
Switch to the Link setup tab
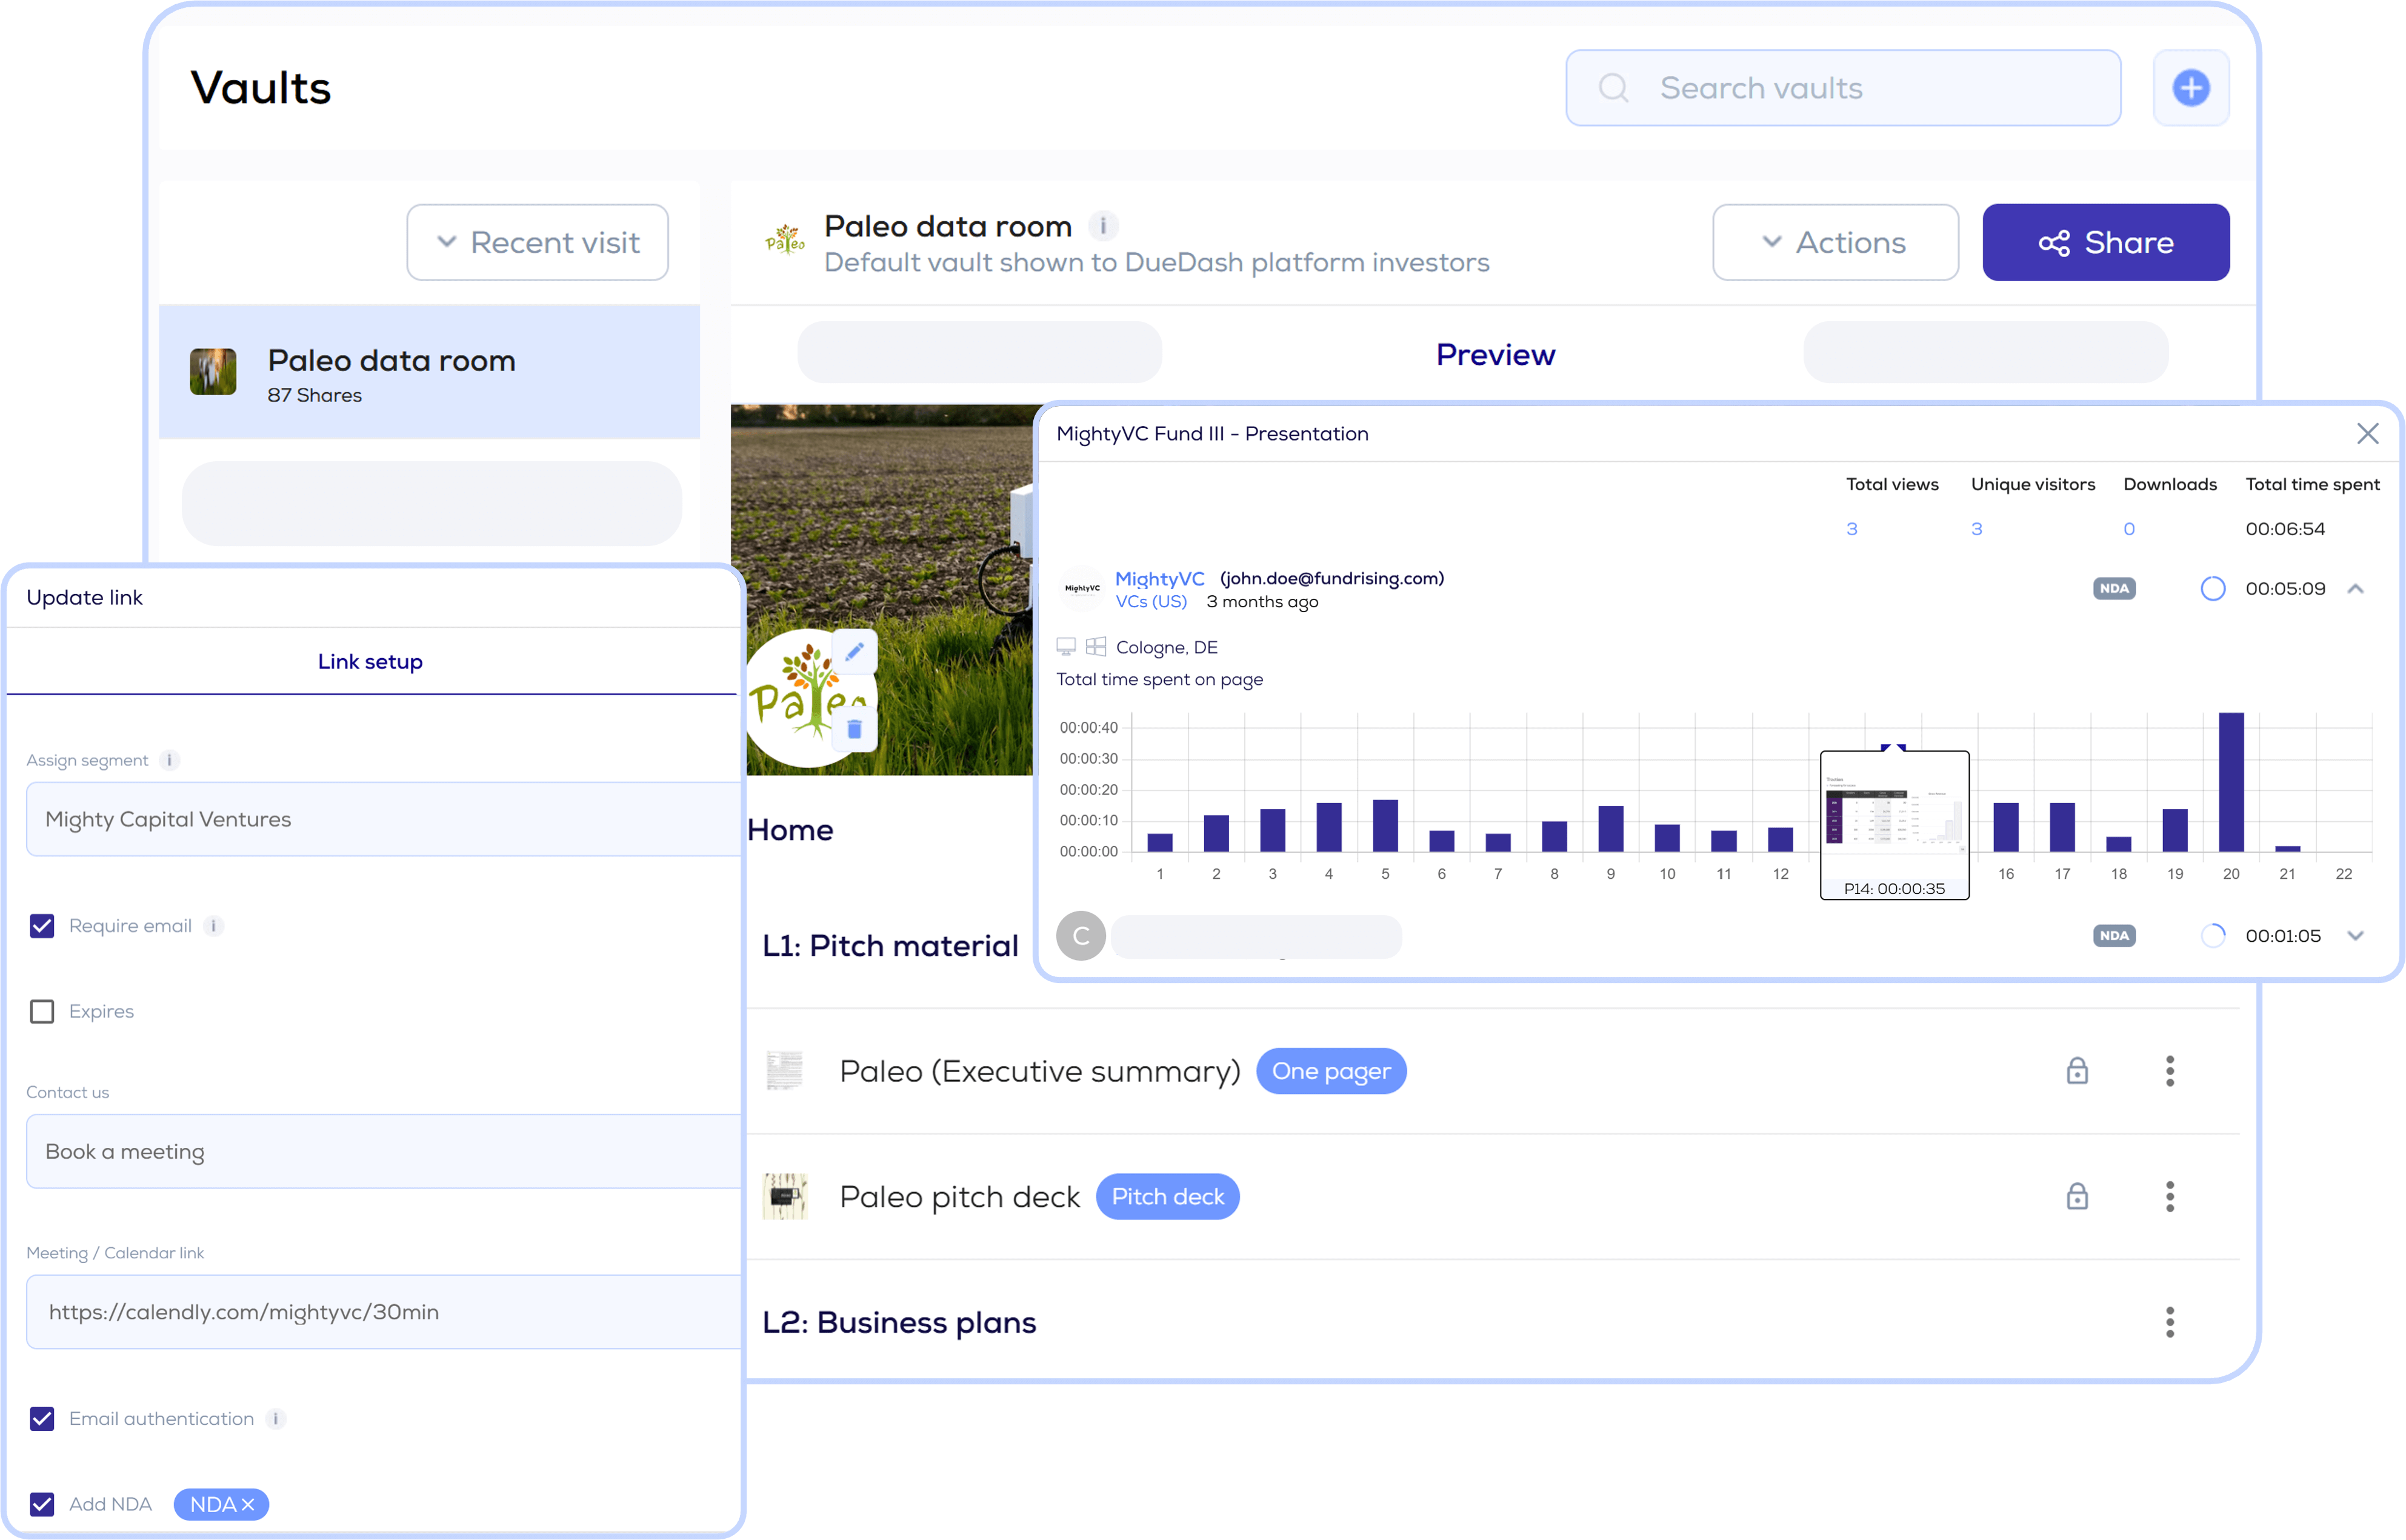point(370,661)
